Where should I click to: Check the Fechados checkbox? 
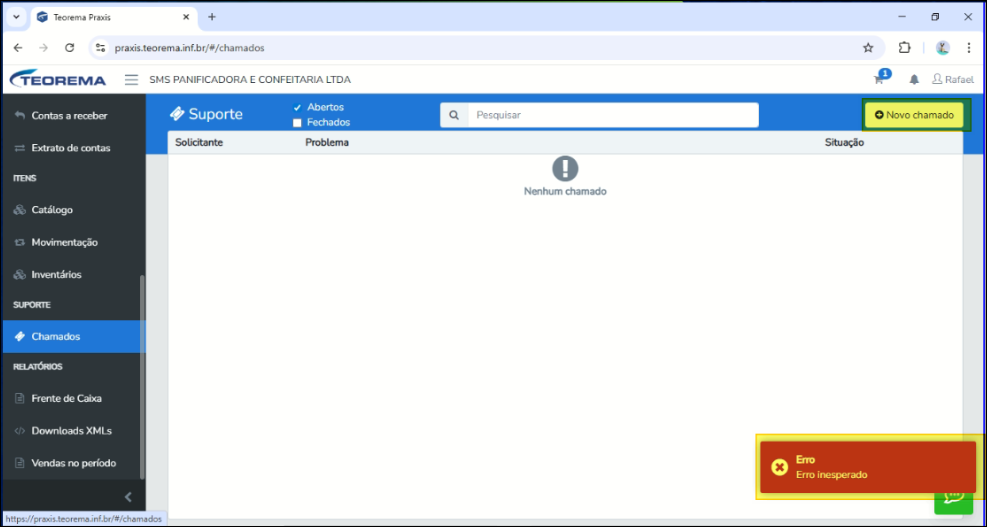(x=297, y=123)
